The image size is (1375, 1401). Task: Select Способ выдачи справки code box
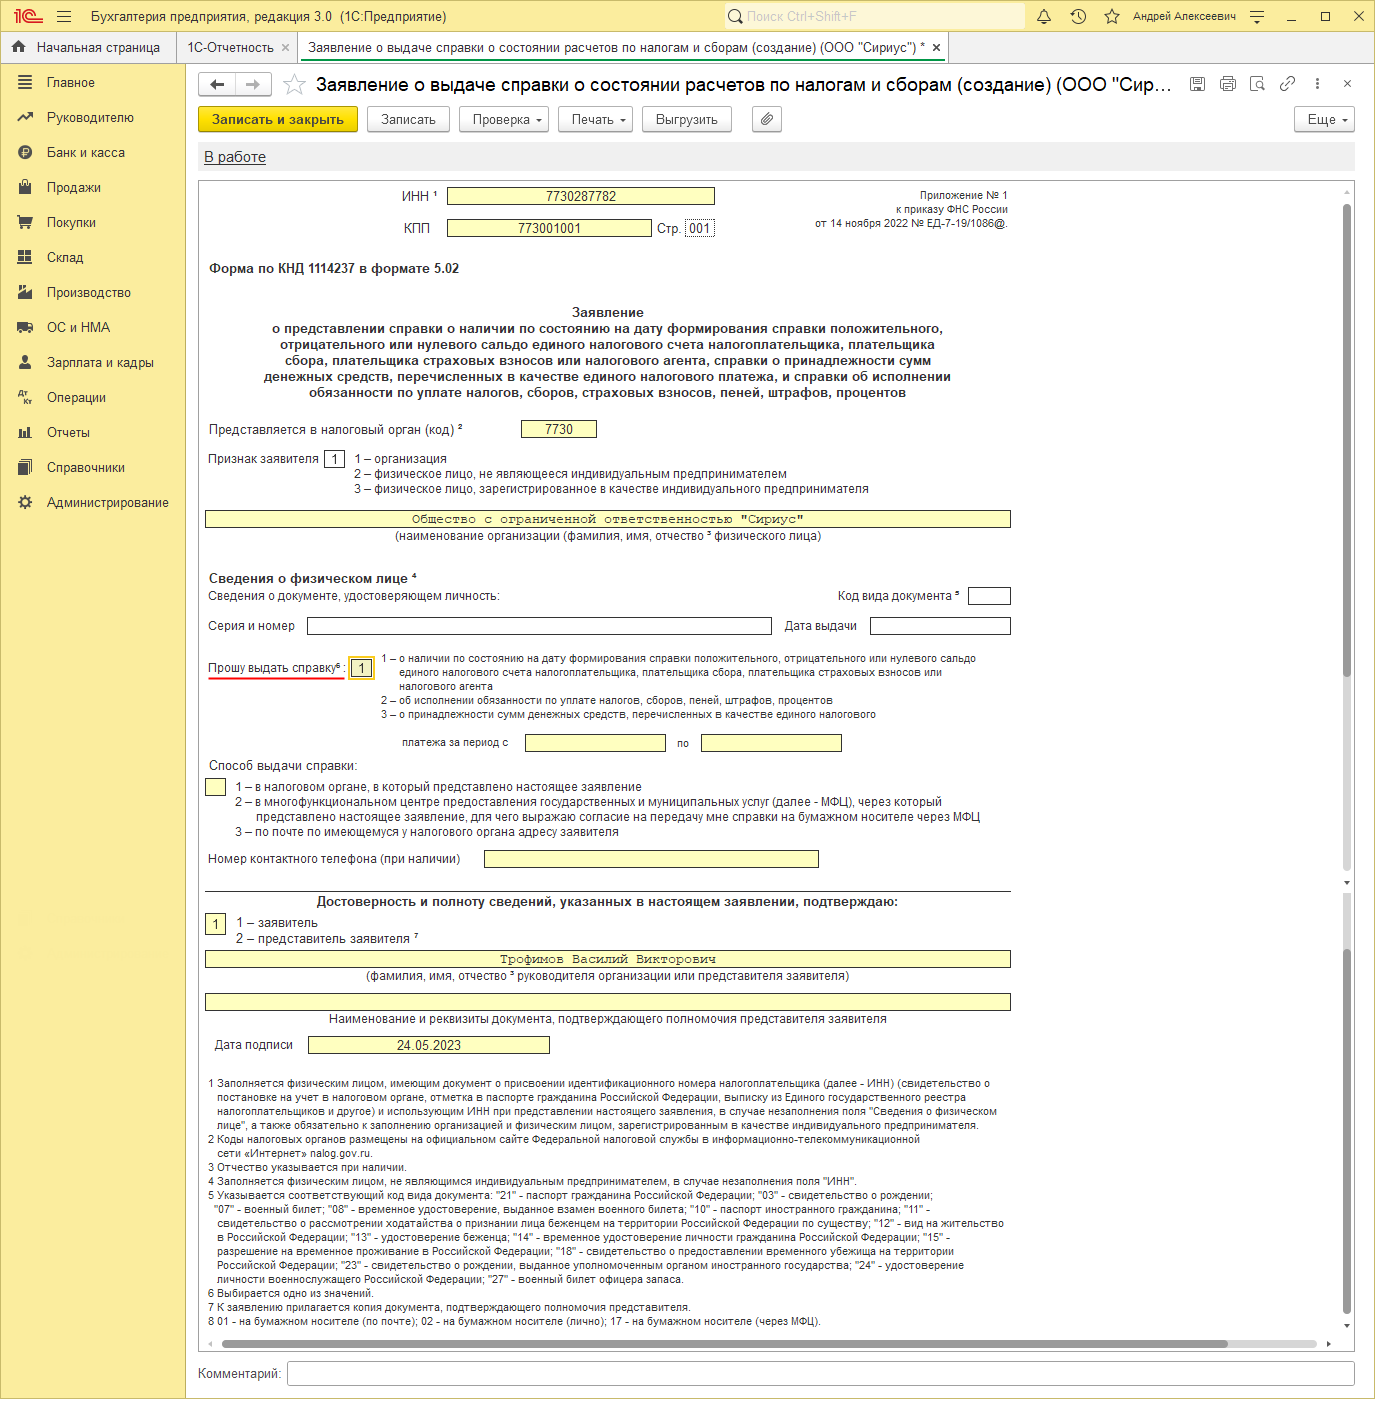click(215, 787)
